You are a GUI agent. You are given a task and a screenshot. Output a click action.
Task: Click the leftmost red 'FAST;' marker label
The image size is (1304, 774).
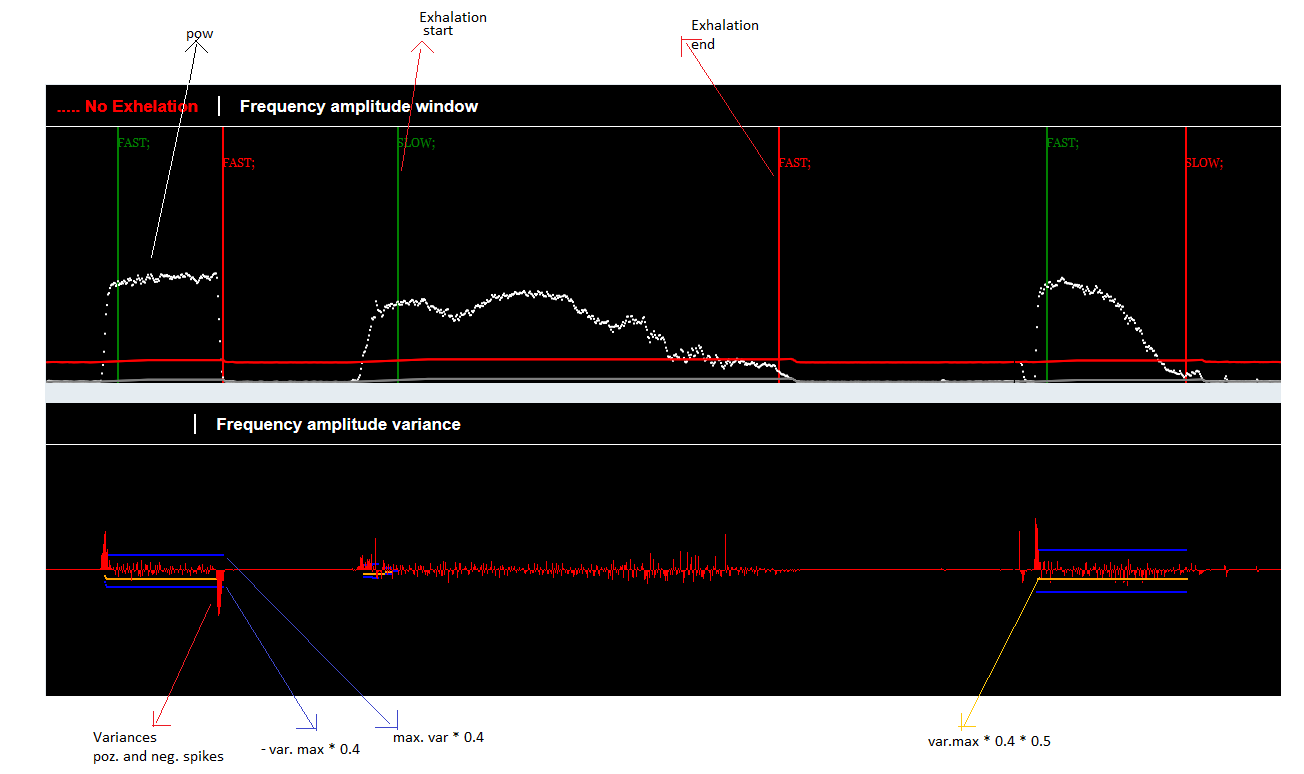239,163
